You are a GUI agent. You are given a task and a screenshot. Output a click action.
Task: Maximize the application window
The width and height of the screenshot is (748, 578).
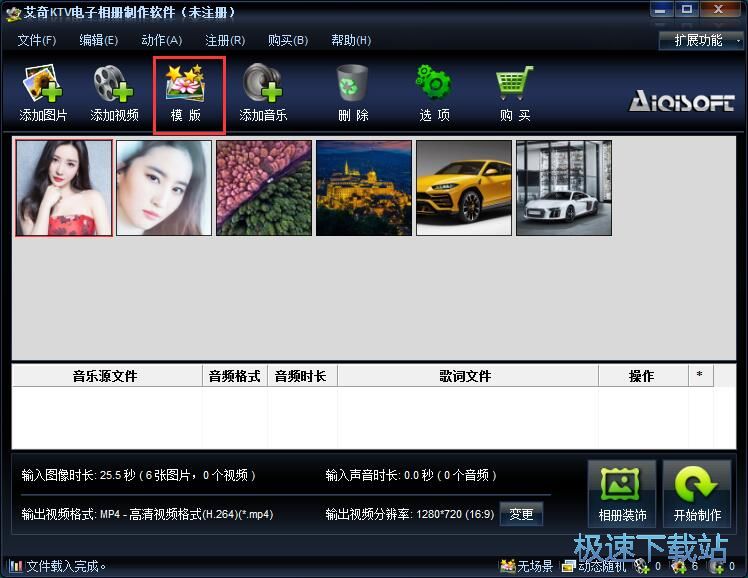(686, 10)
